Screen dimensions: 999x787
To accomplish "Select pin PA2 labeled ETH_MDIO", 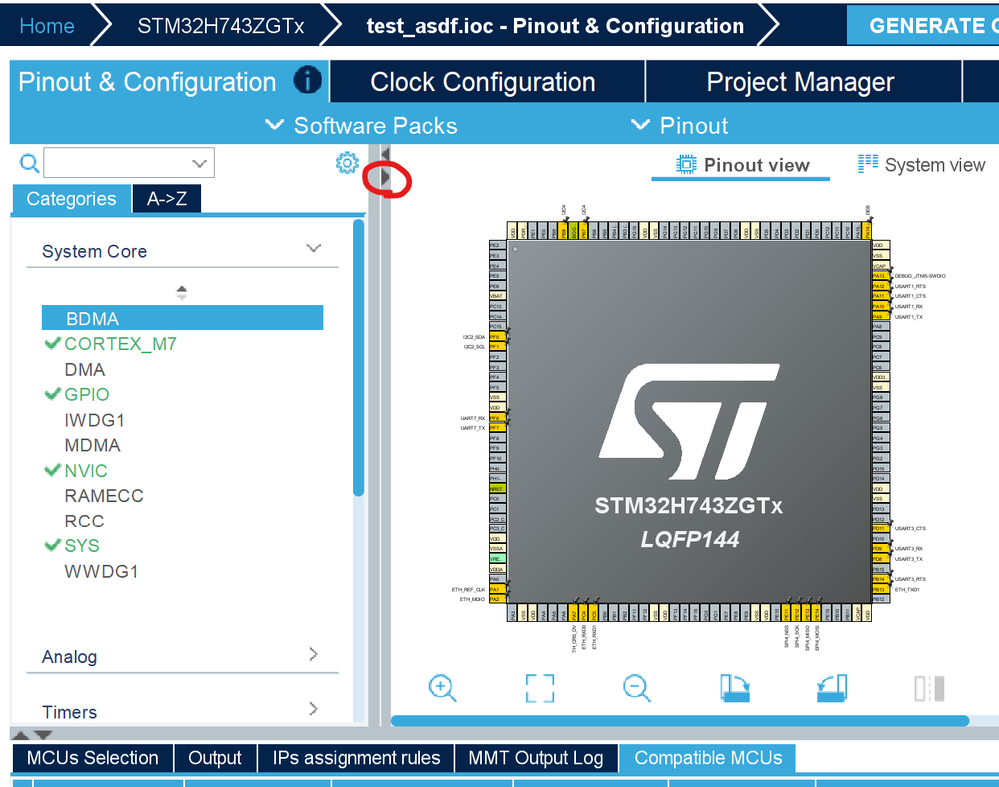I will click(x=497, y=599).
